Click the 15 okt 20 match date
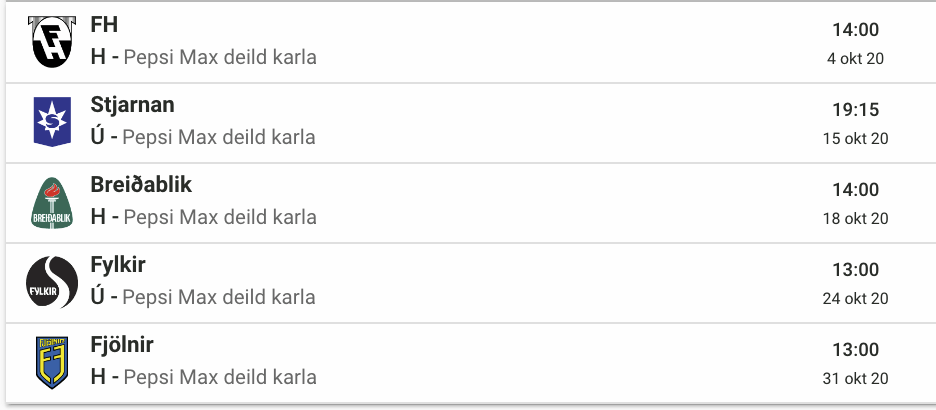 (855, 138)
